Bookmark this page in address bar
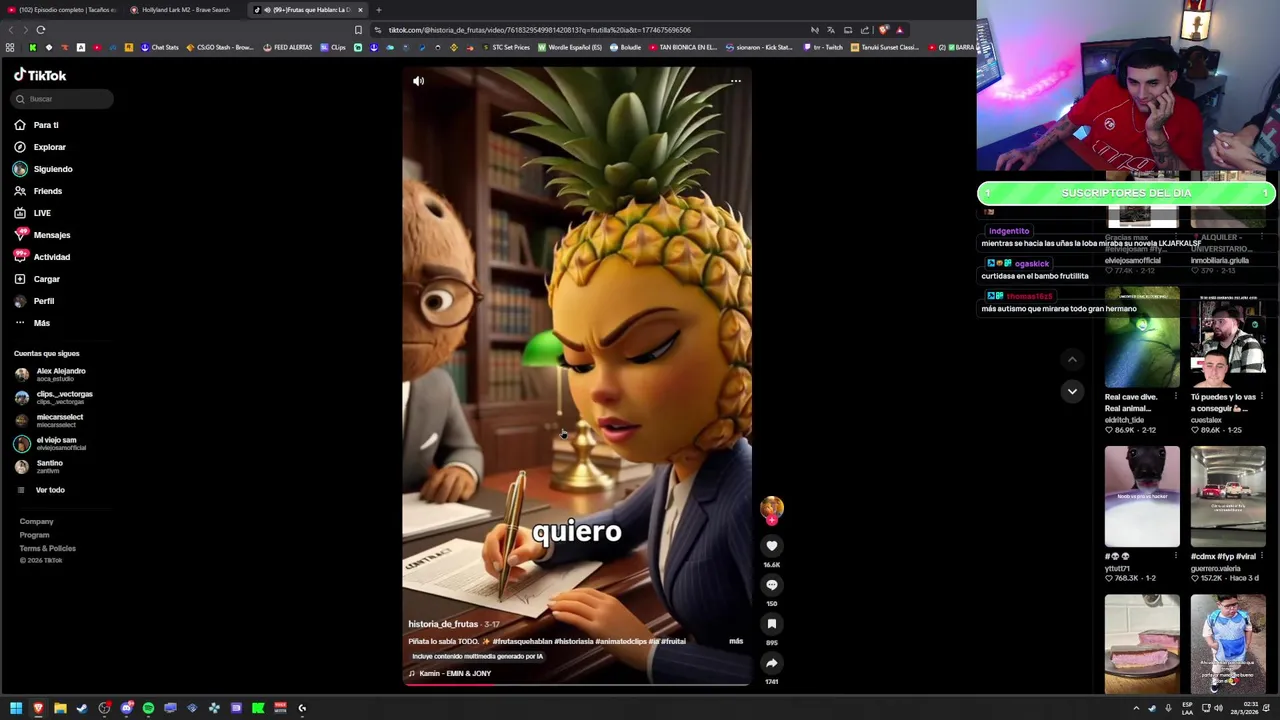This screenshot has width=1280, height=720. 358,30
